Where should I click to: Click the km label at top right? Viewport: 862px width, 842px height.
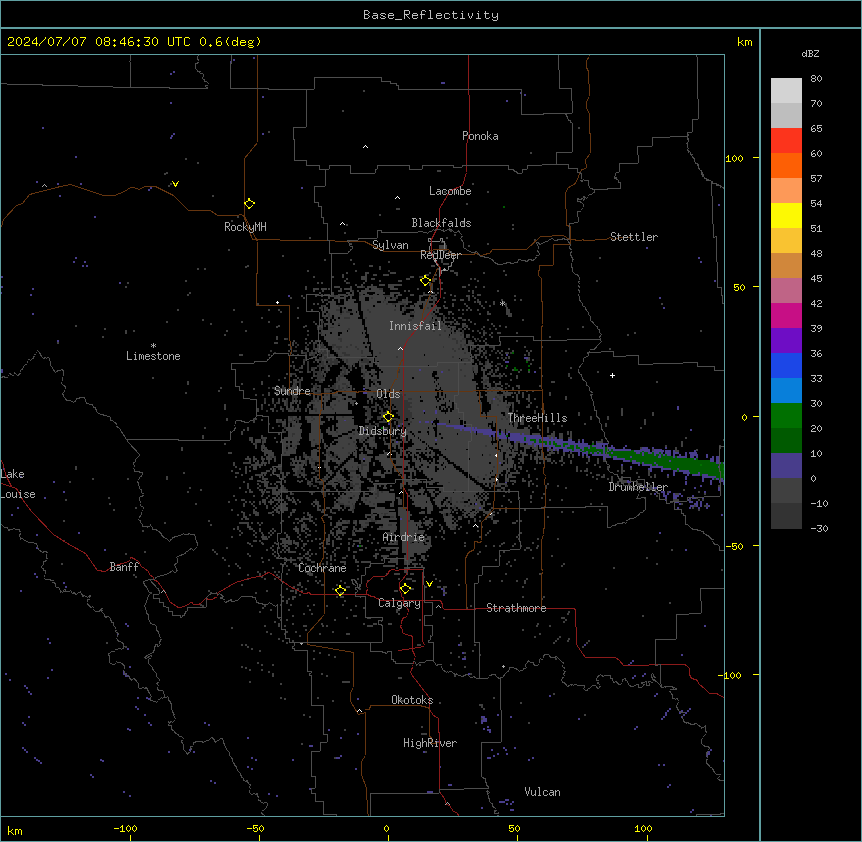(x=745, y=42)
